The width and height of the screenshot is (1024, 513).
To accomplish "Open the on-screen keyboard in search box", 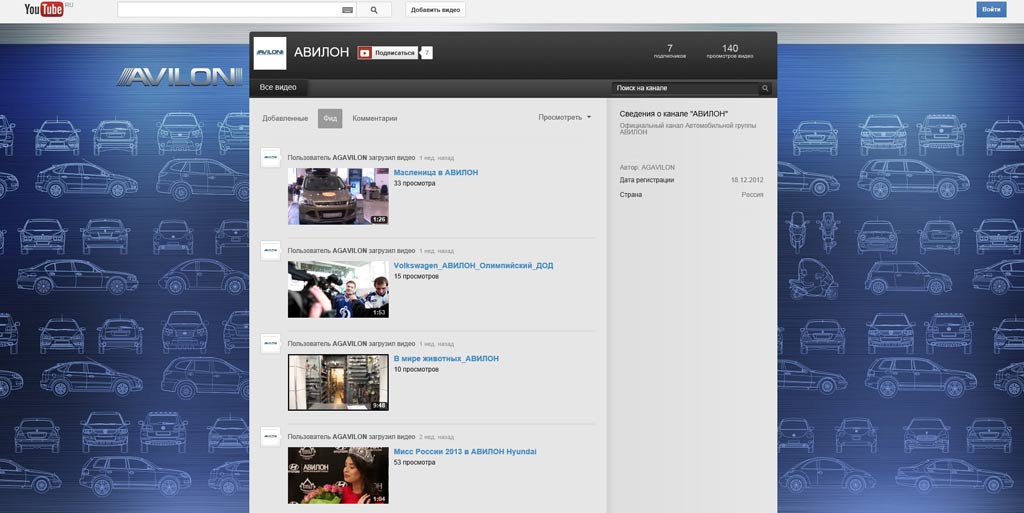I will [347, 10].
